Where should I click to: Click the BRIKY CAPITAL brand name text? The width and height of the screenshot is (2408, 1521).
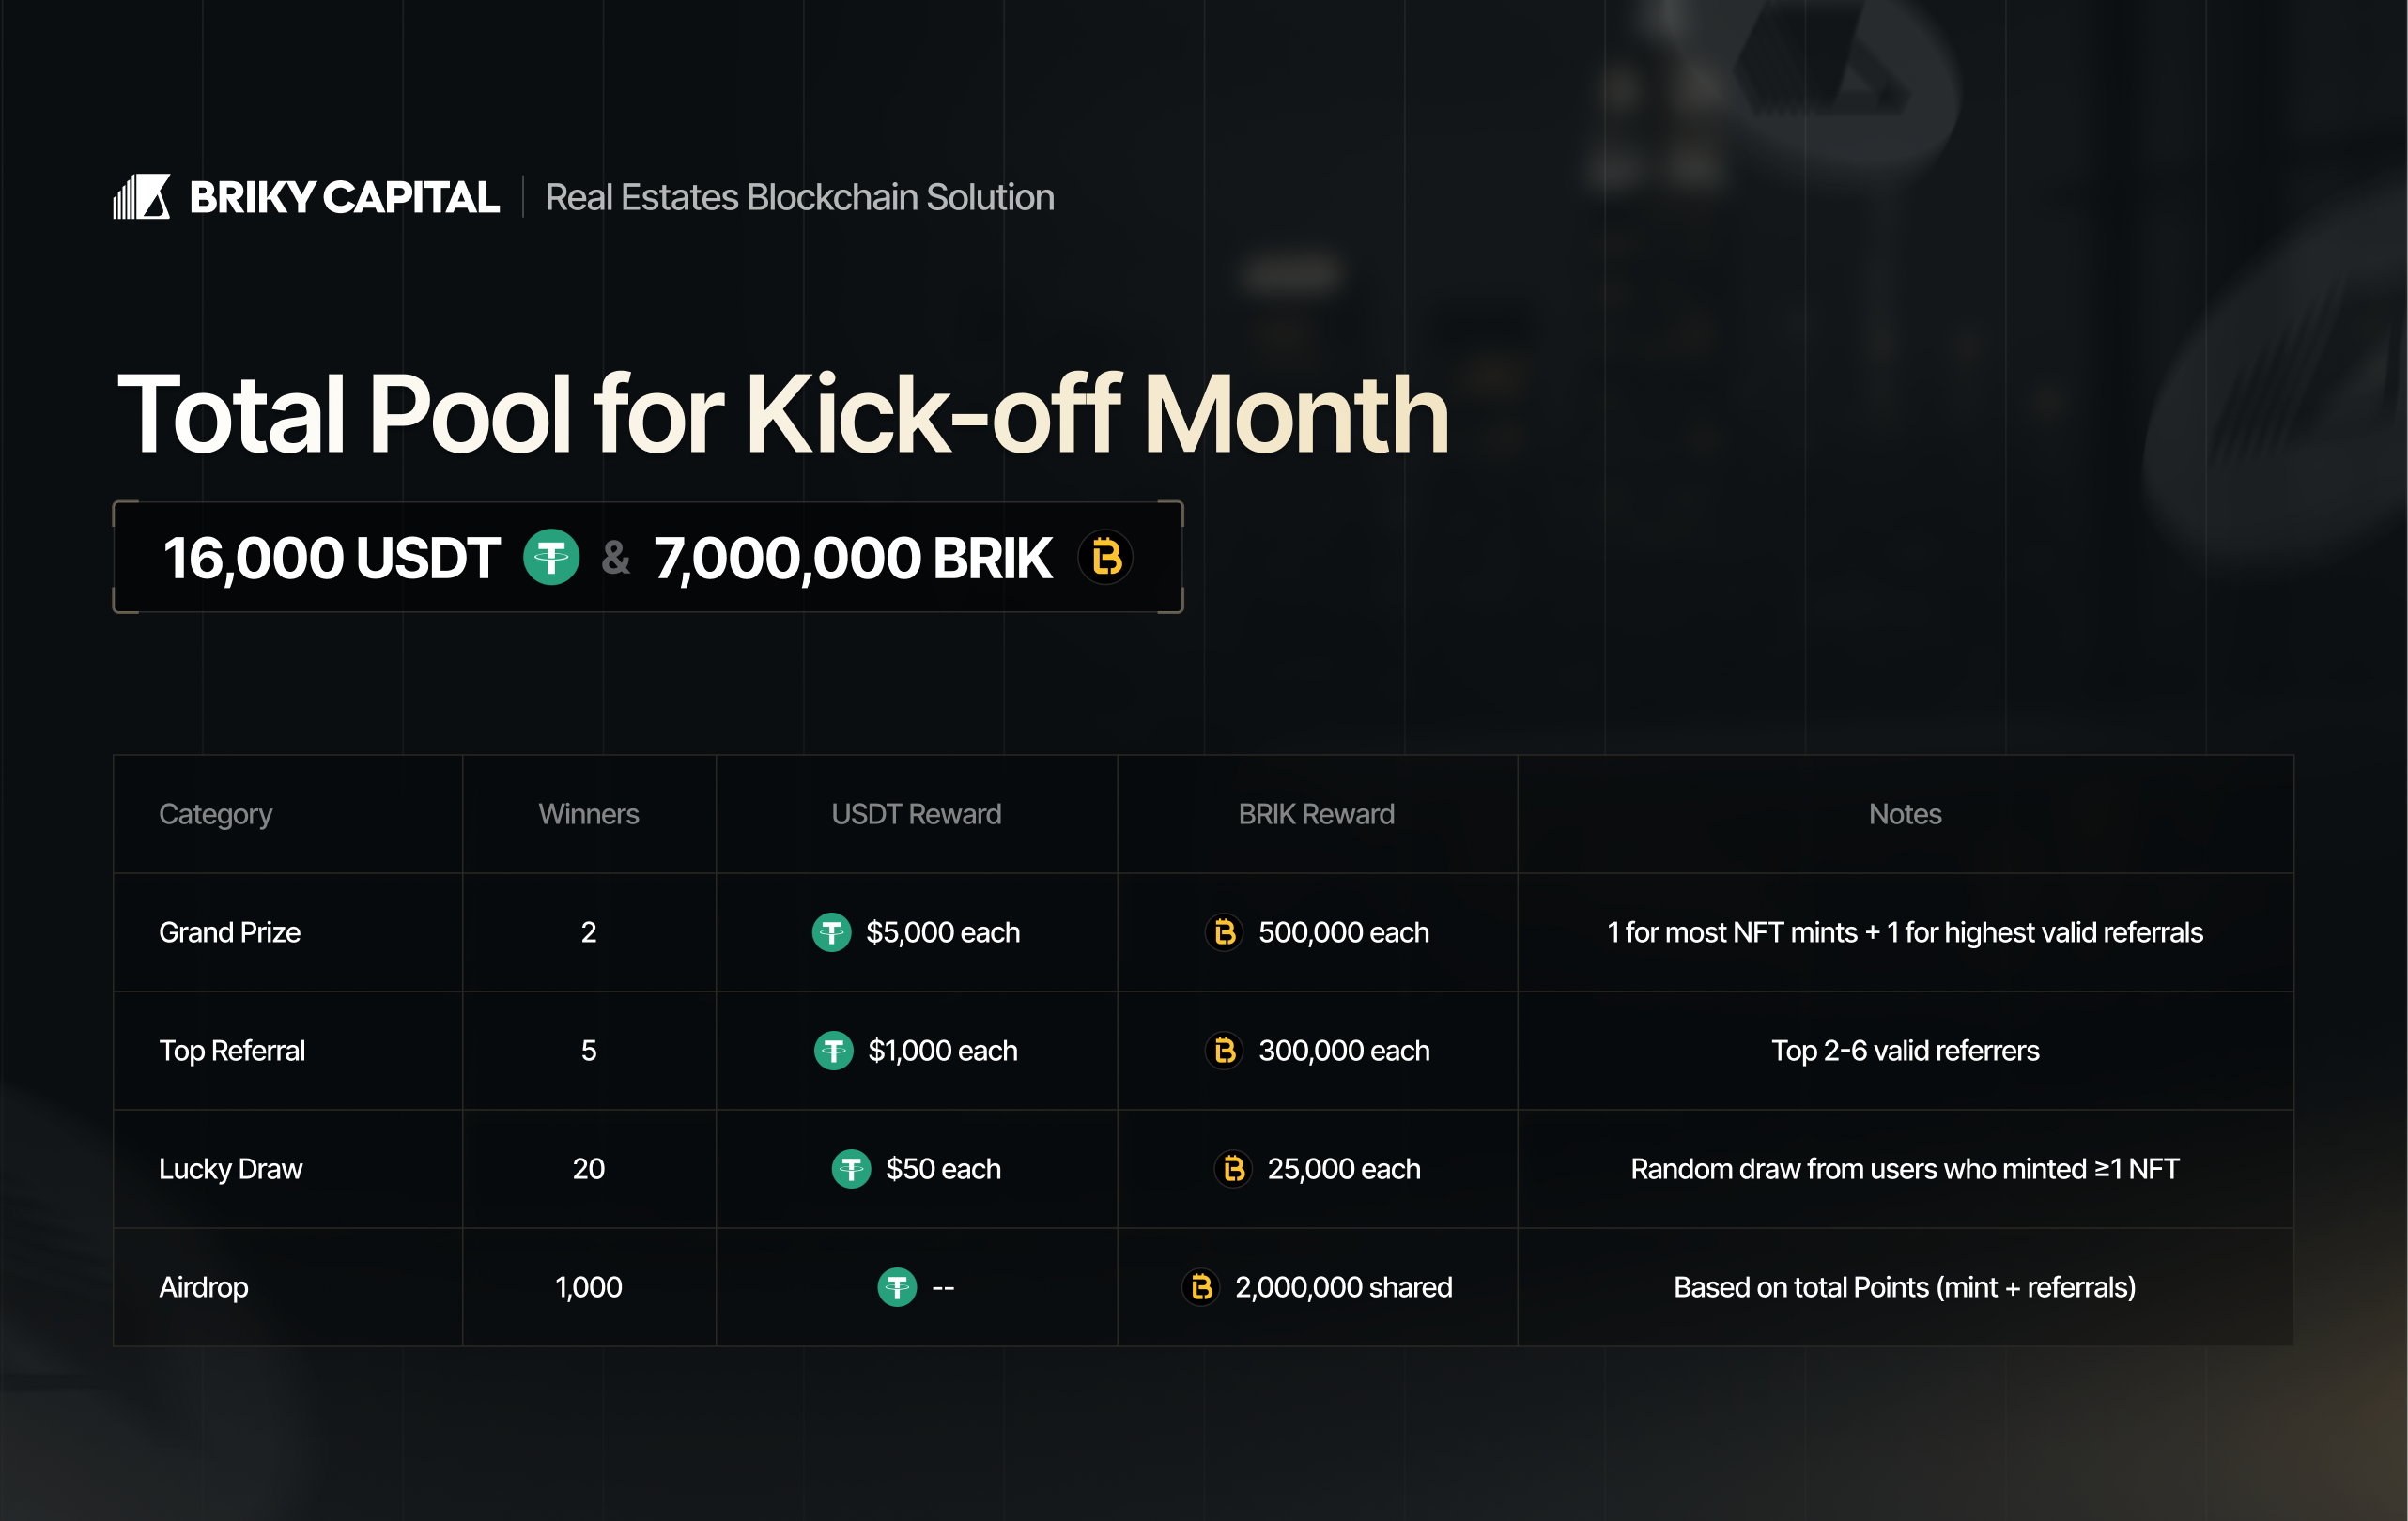pos(344,197)
